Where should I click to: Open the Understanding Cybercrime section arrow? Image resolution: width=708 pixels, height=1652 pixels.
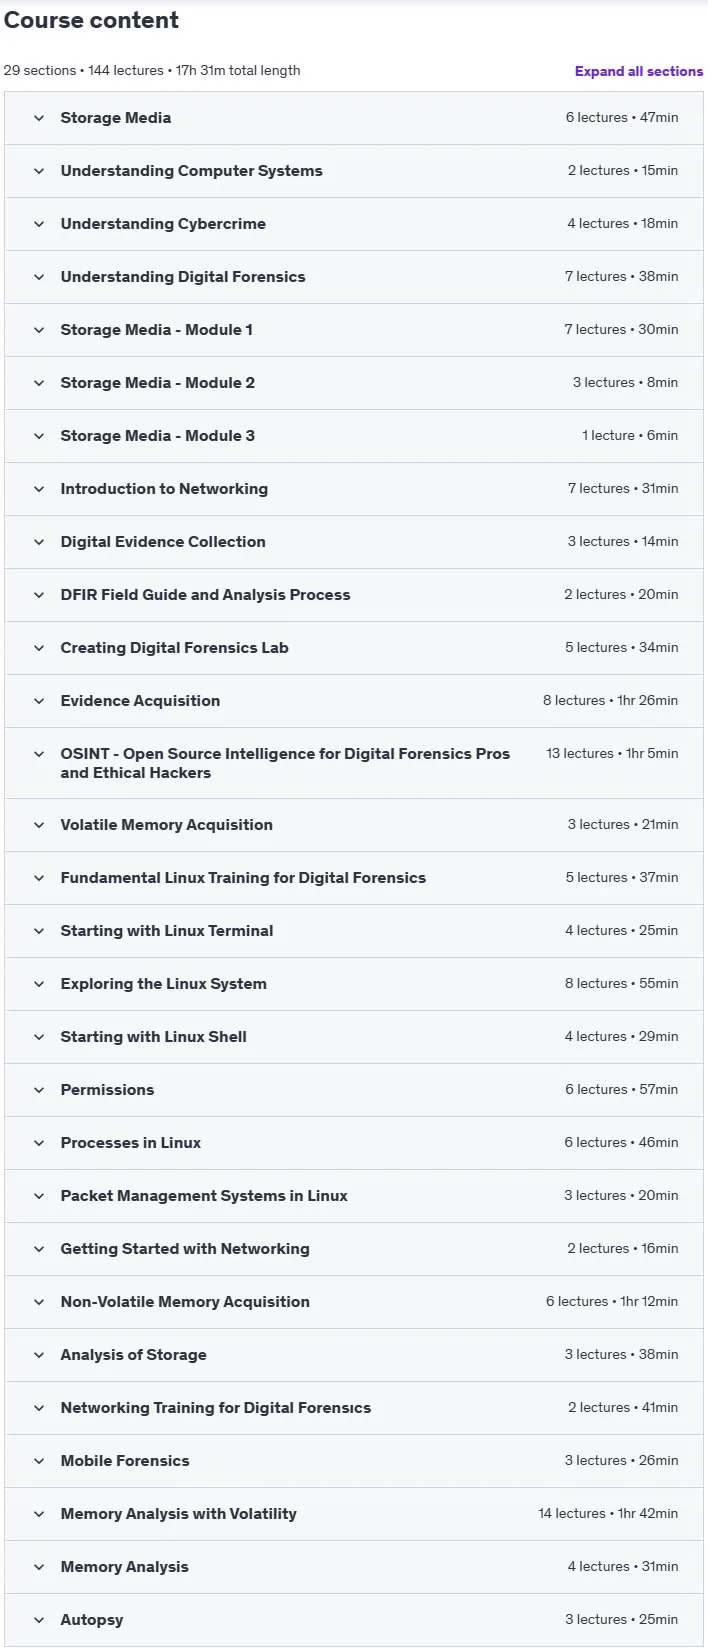39,224
